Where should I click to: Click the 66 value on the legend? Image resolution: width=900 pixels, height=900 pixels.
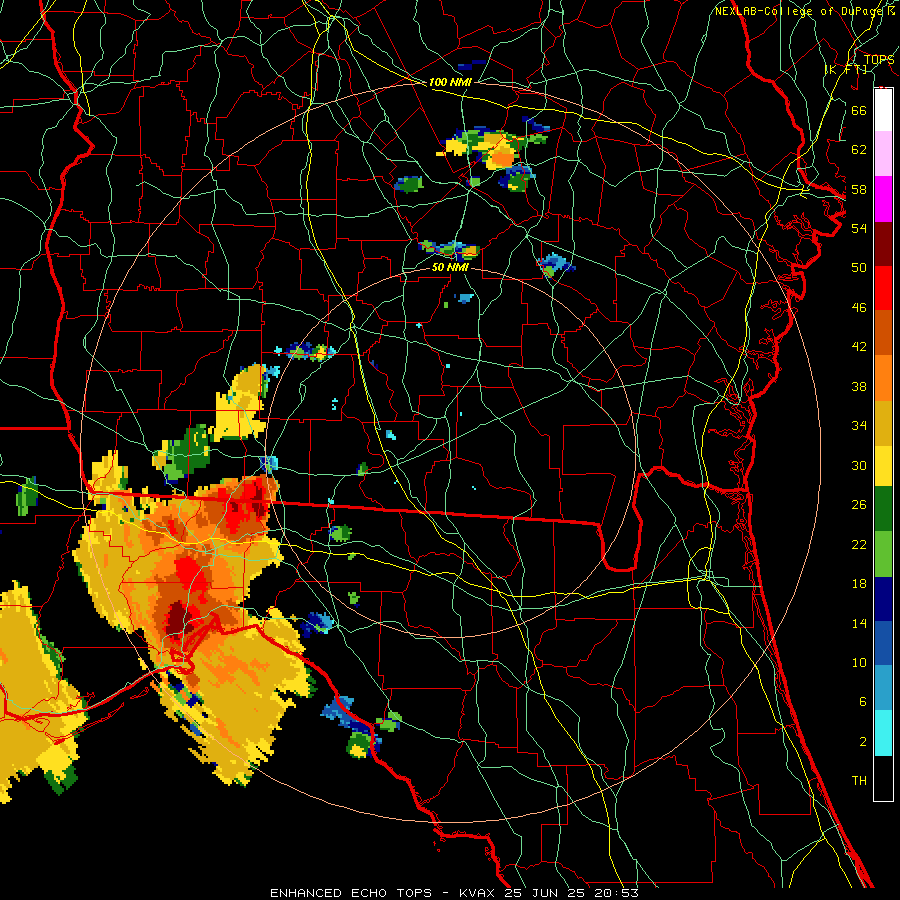(859, 110)
